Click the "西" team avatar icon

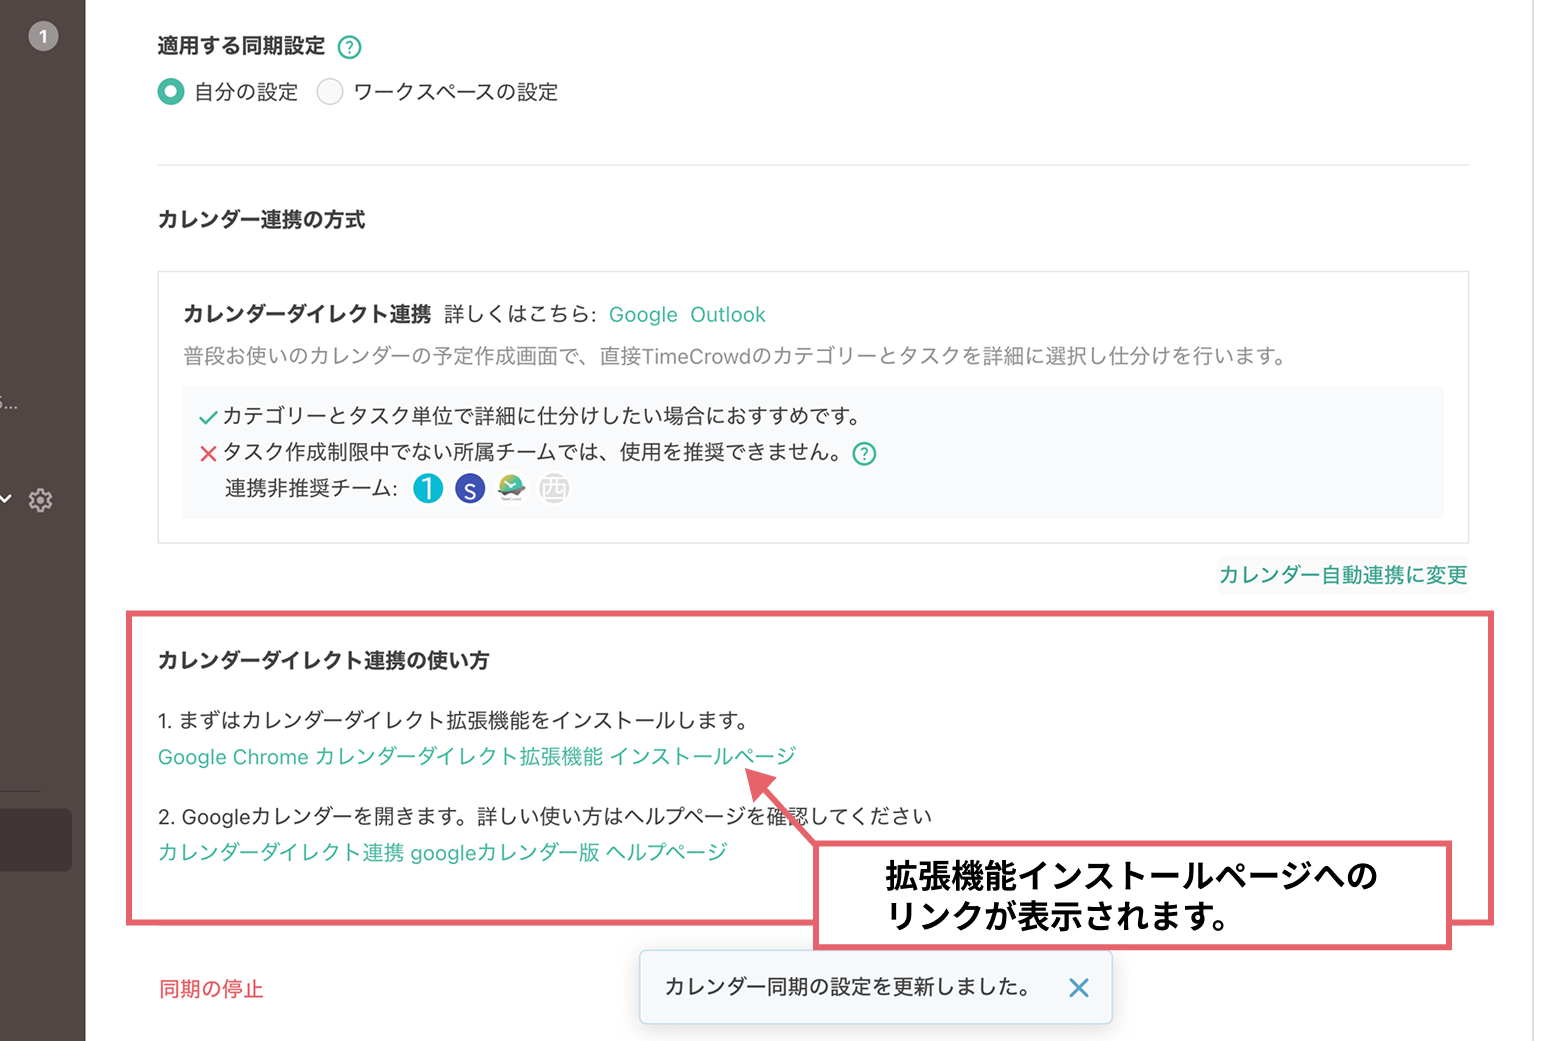click(554, 488)
